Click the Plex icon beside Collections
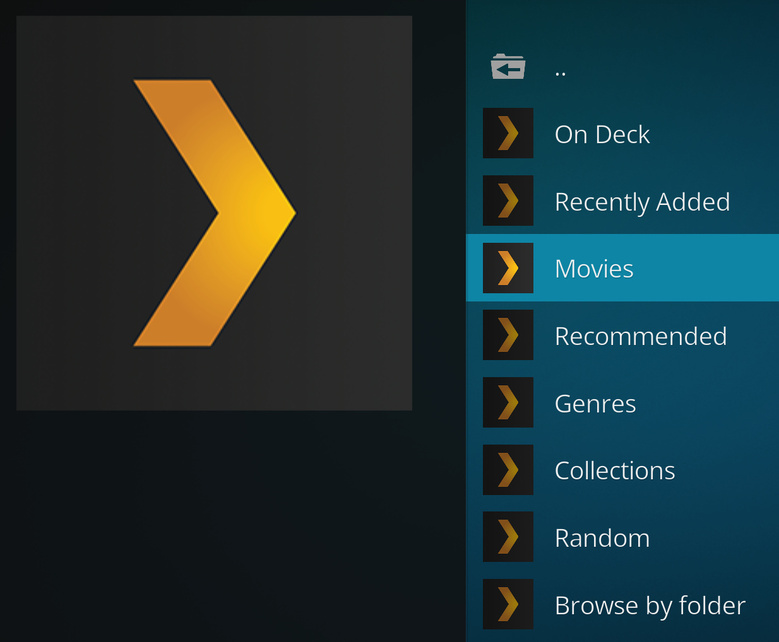 [508, 470]
